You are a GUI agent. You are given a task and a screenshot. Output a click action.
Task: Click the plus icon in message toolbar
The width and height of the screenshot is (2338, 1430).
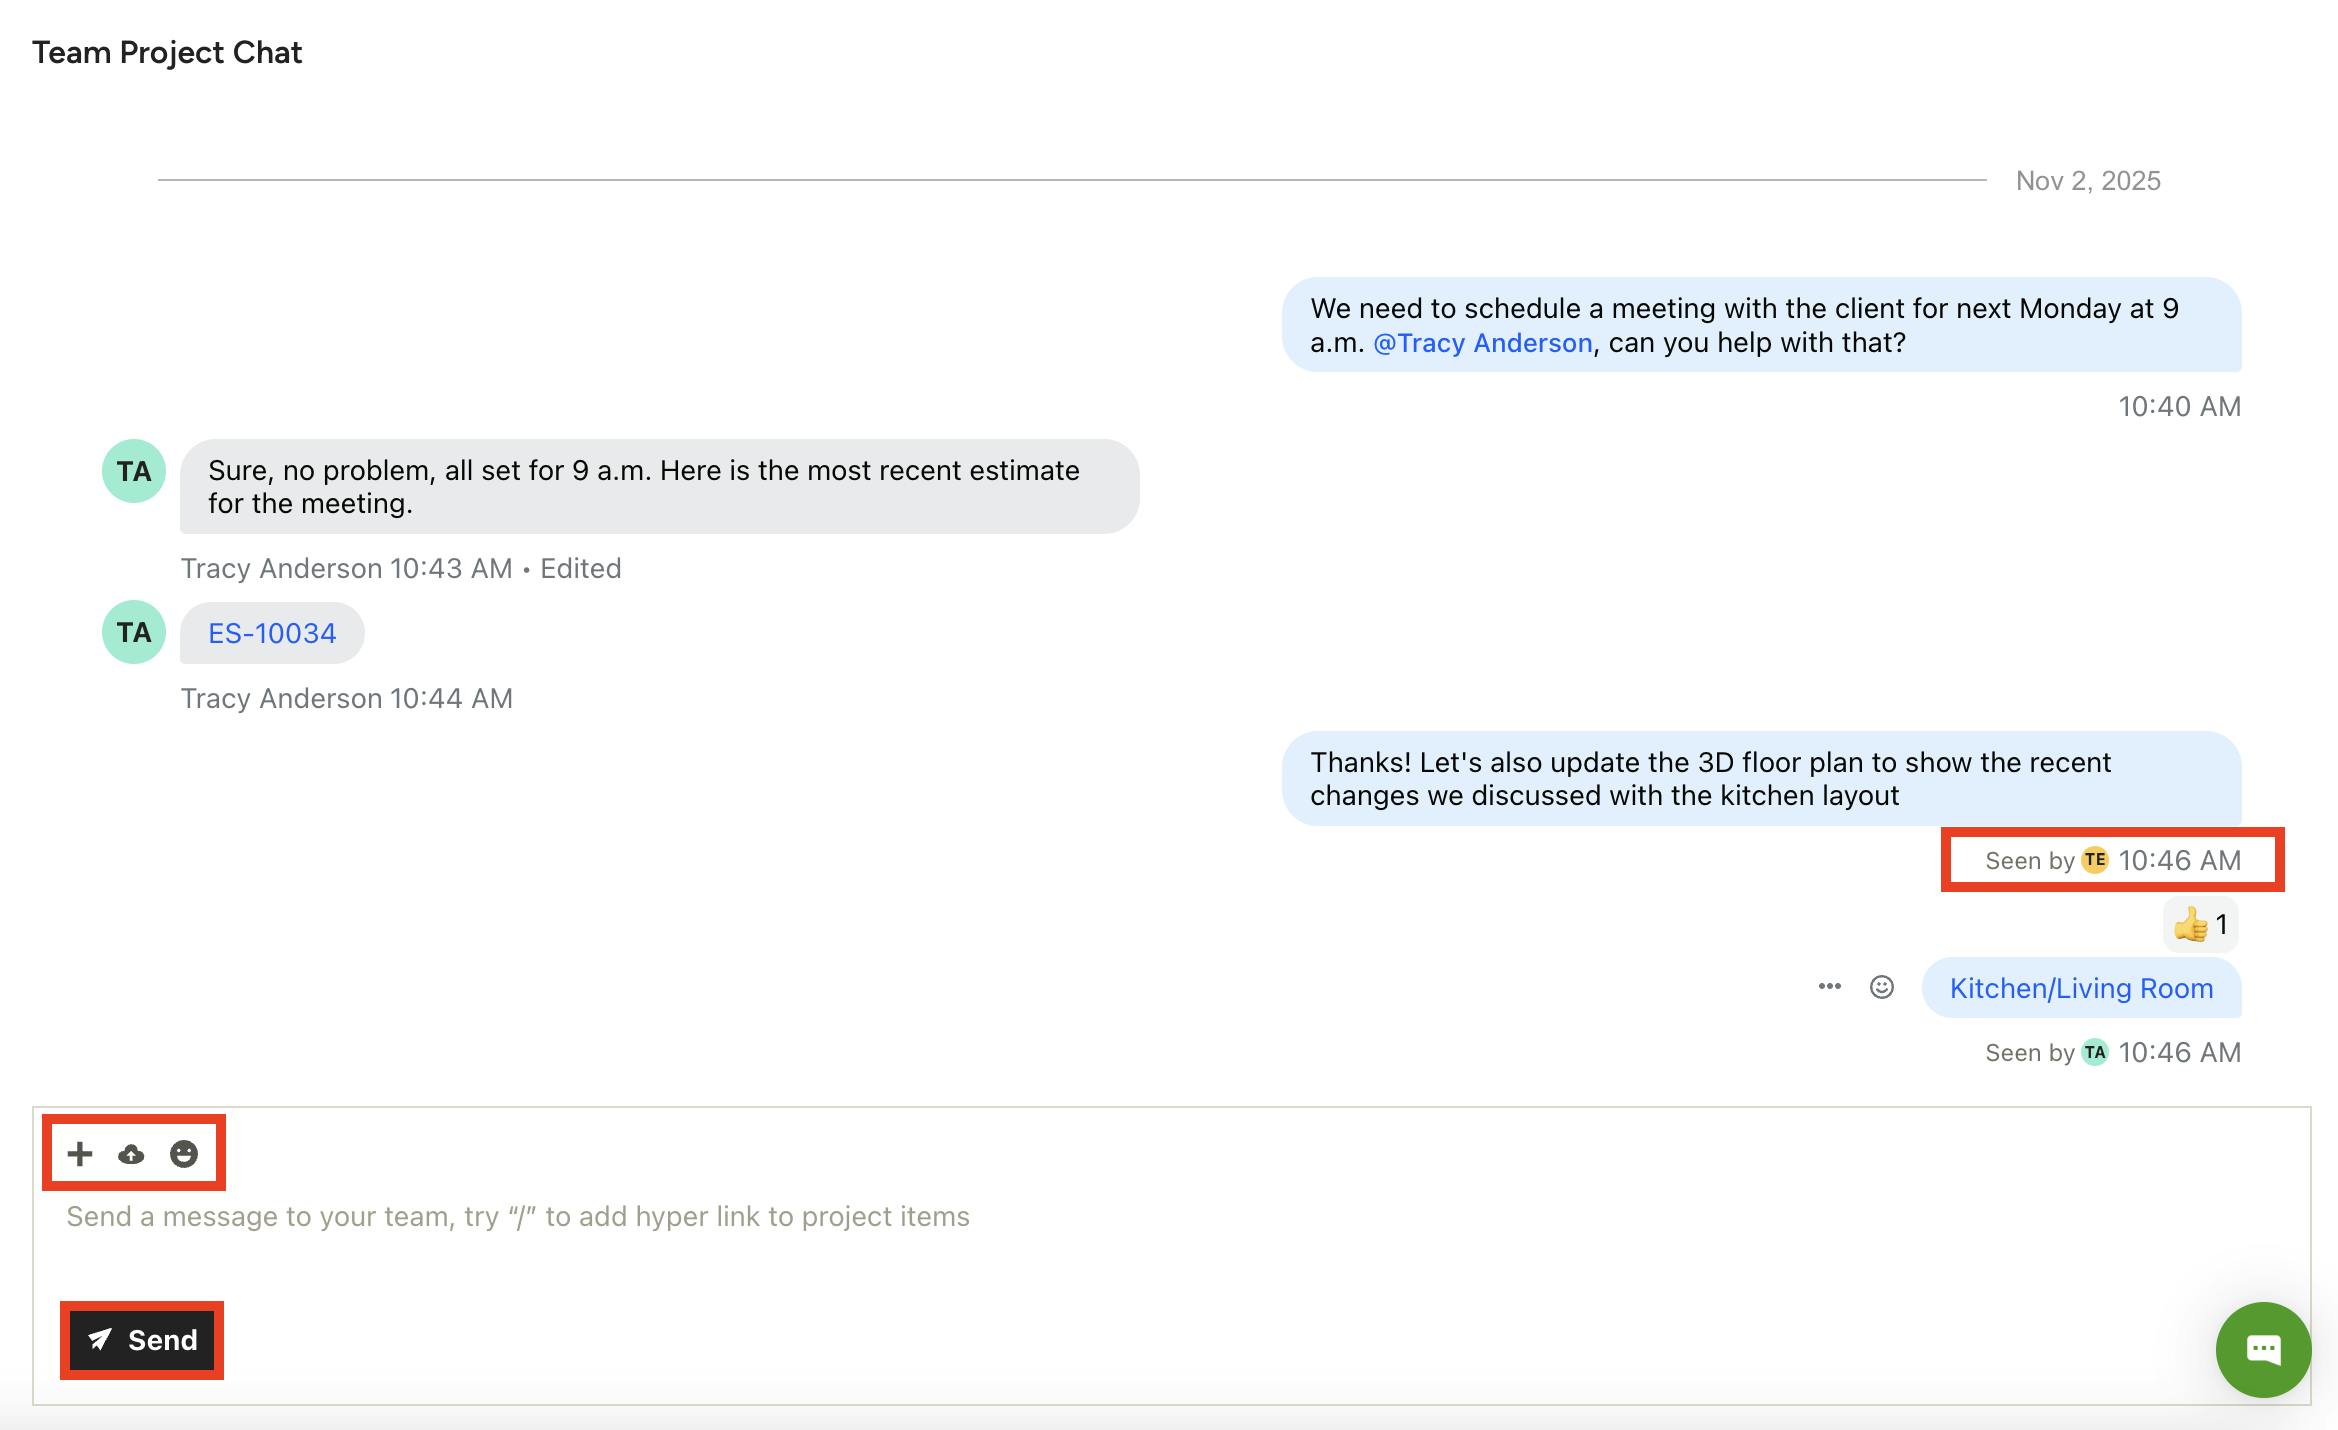click(x=80, y=1154)
